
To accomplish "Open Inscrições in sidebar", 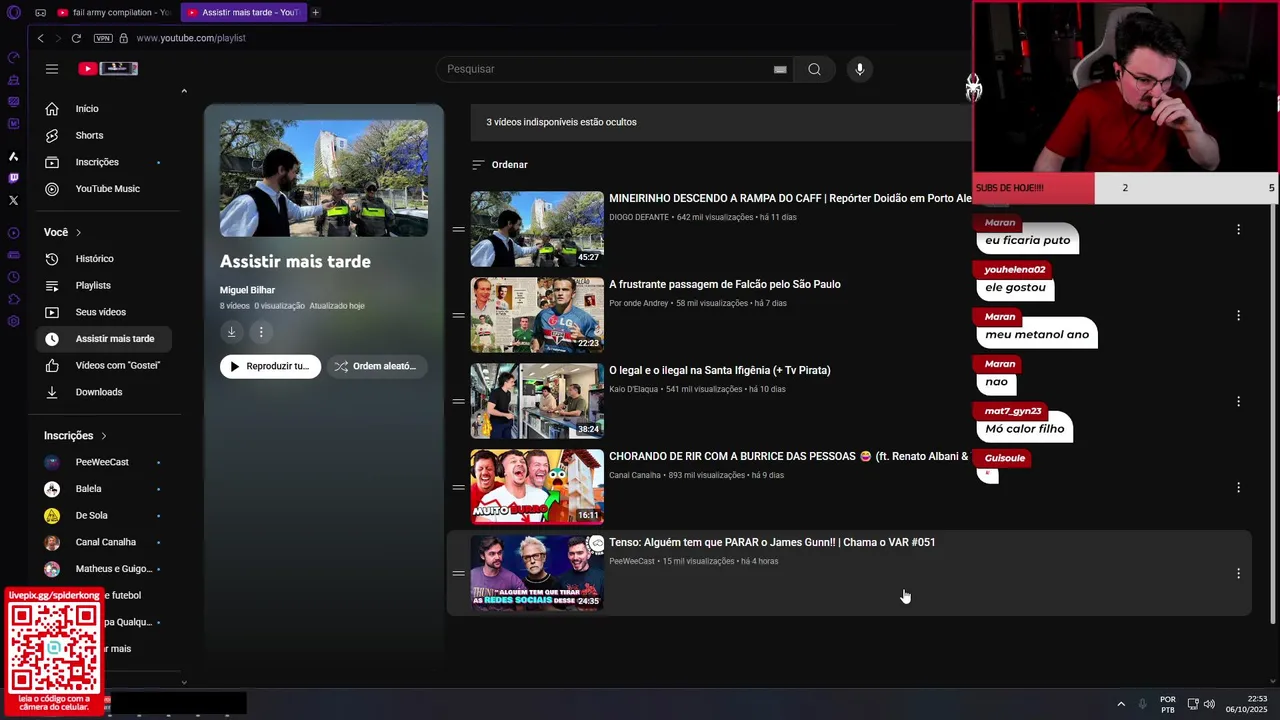I will [104, 162].
